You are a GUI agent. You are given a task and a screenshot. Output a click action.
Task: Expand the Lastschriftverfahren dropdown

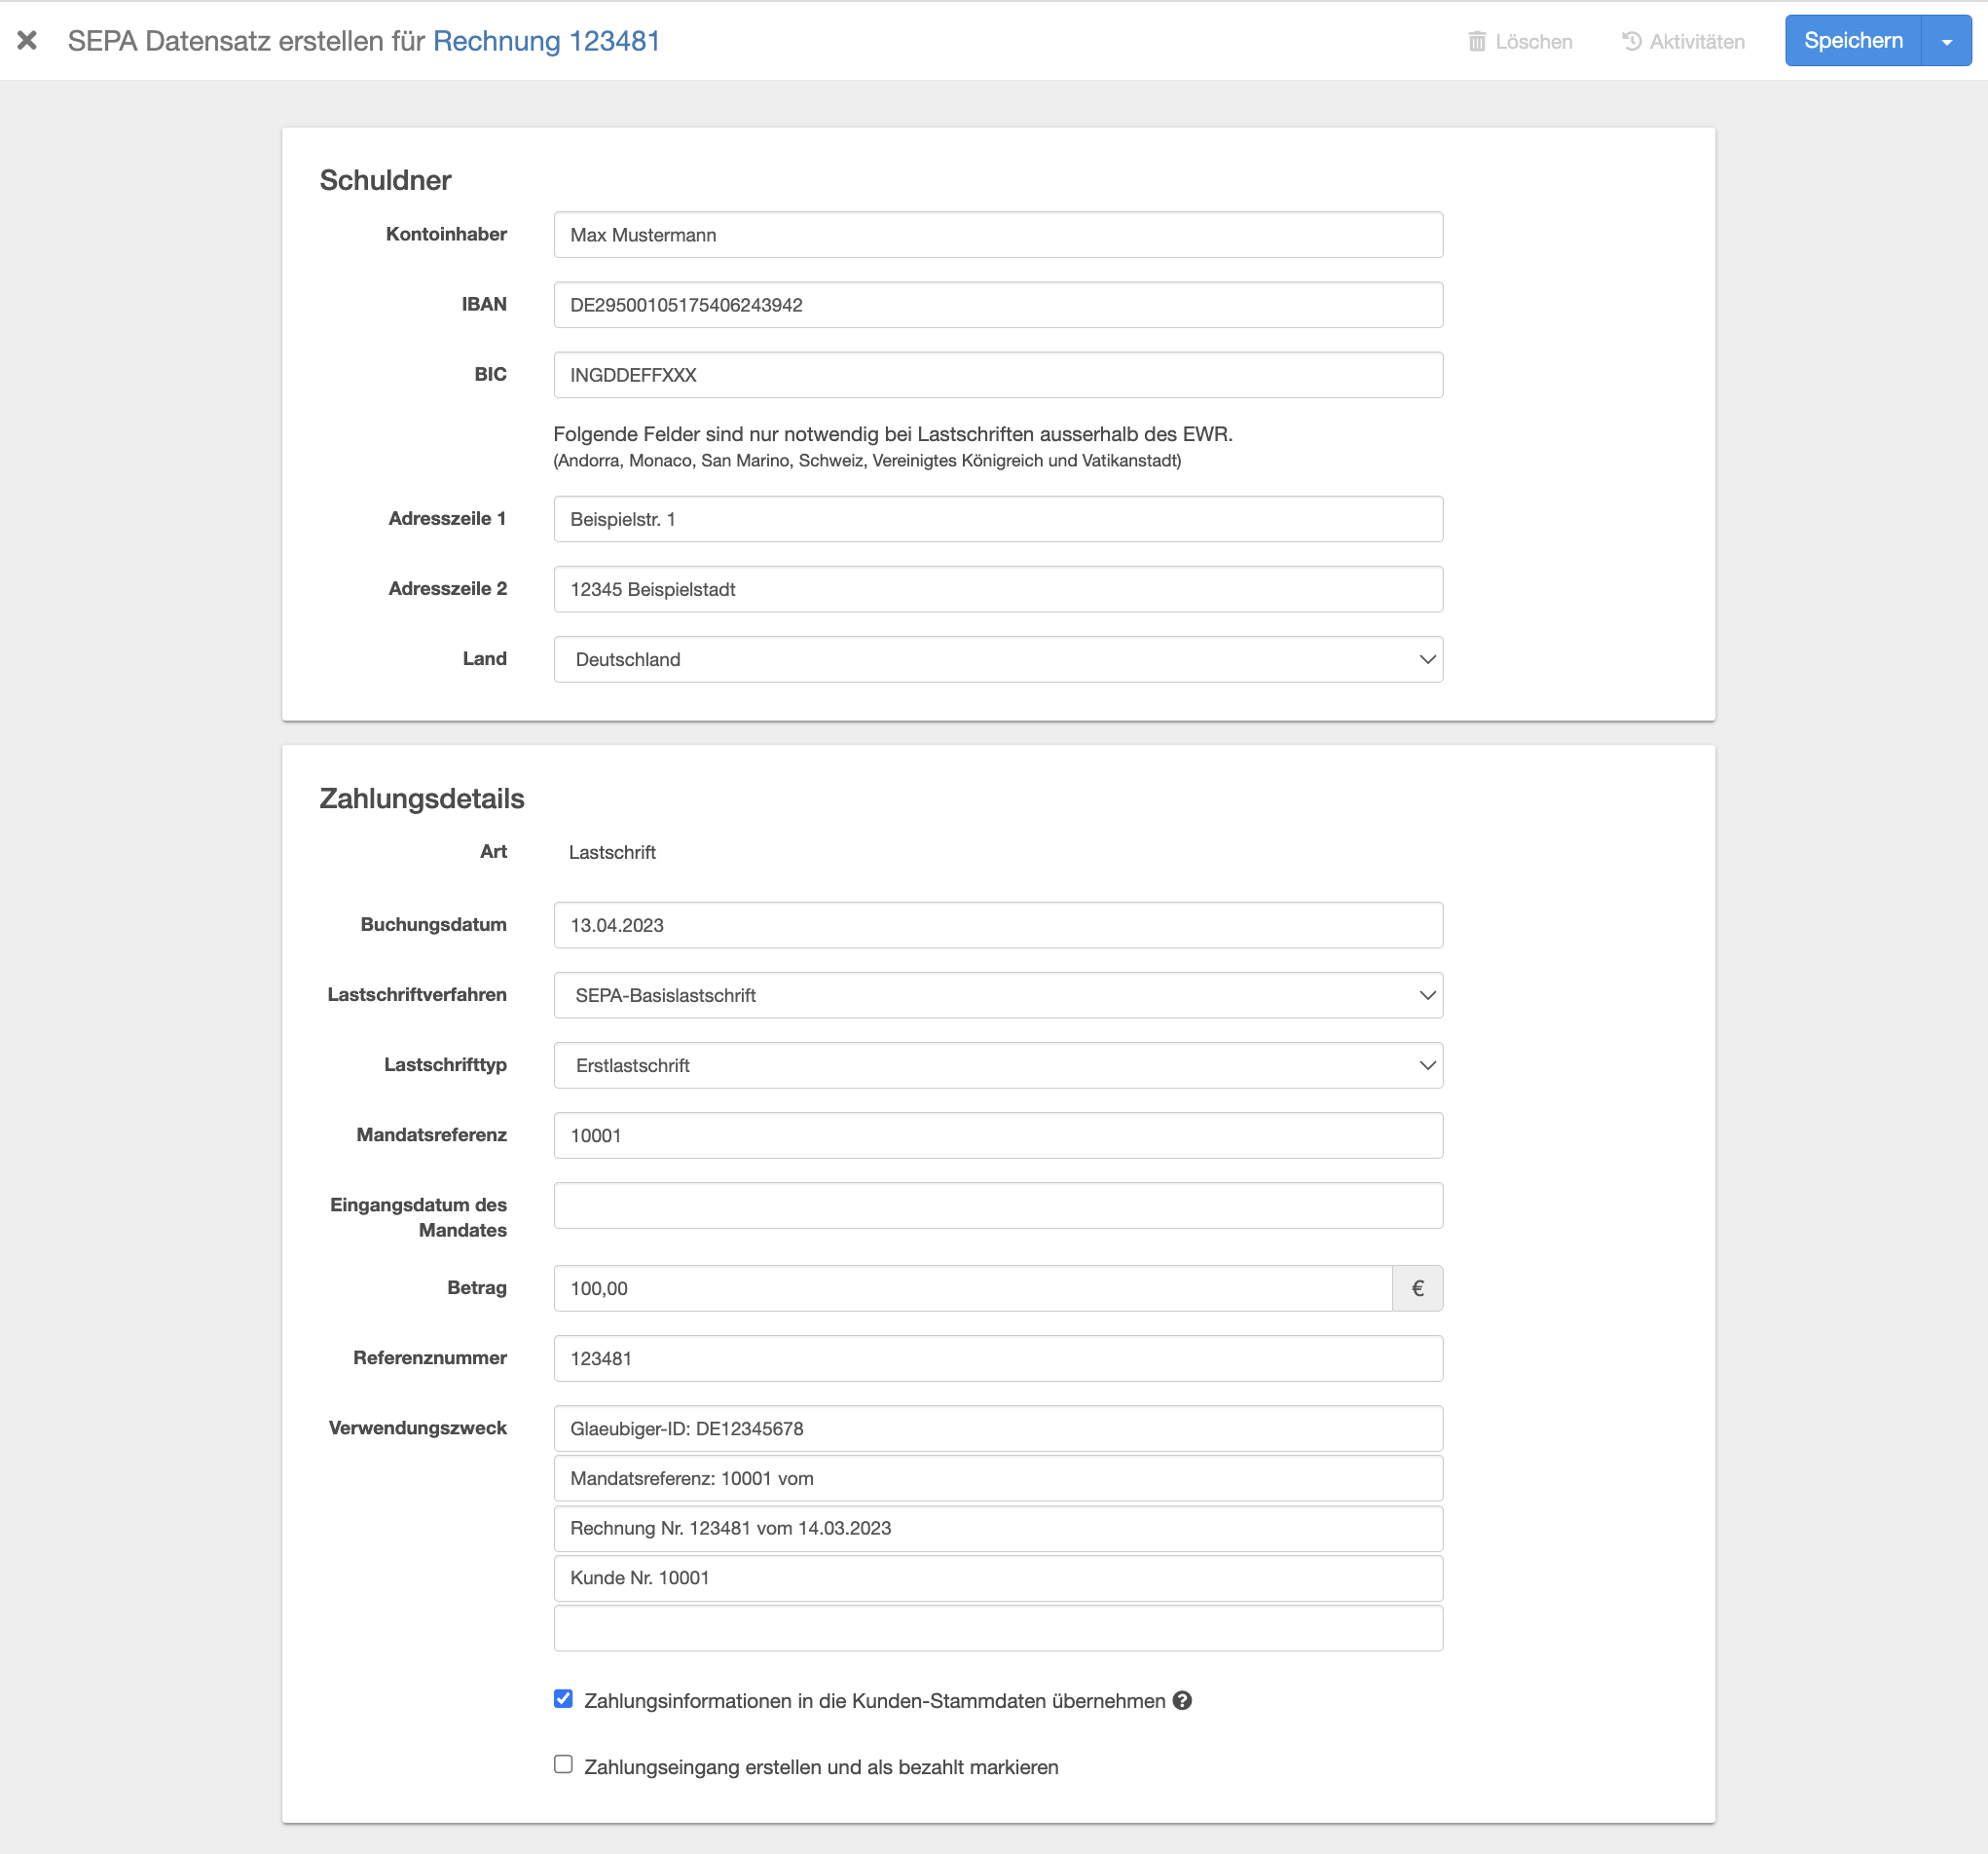[997, 995]
